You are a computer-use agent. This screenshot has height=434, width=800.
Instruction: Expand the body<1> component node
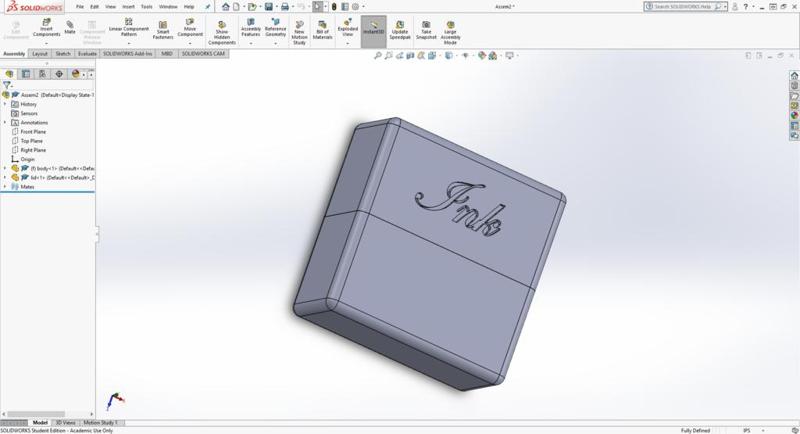click(x=5, y=168)
